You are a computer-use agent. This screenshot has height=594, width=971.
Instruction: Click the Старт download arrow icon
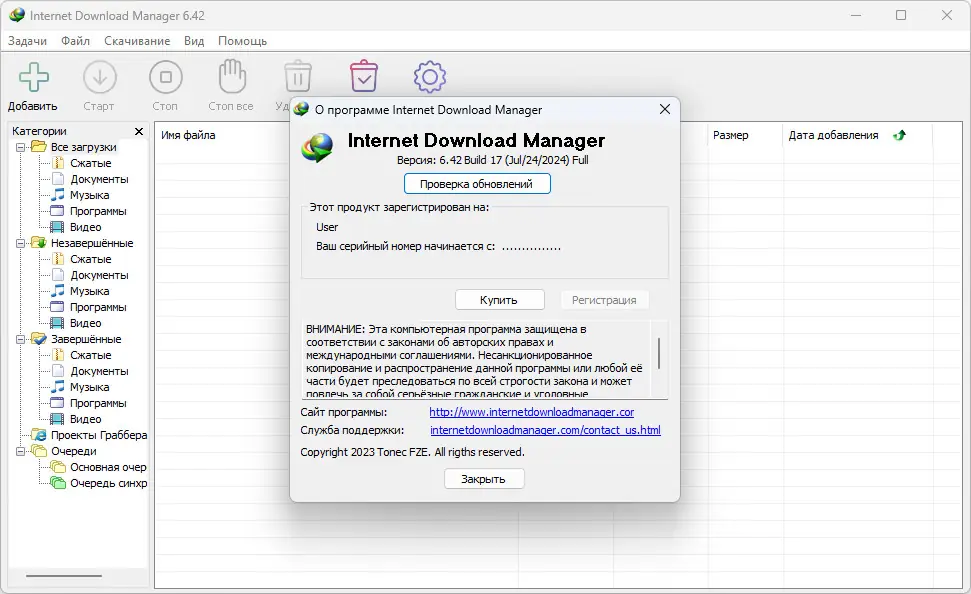(100, 77)
